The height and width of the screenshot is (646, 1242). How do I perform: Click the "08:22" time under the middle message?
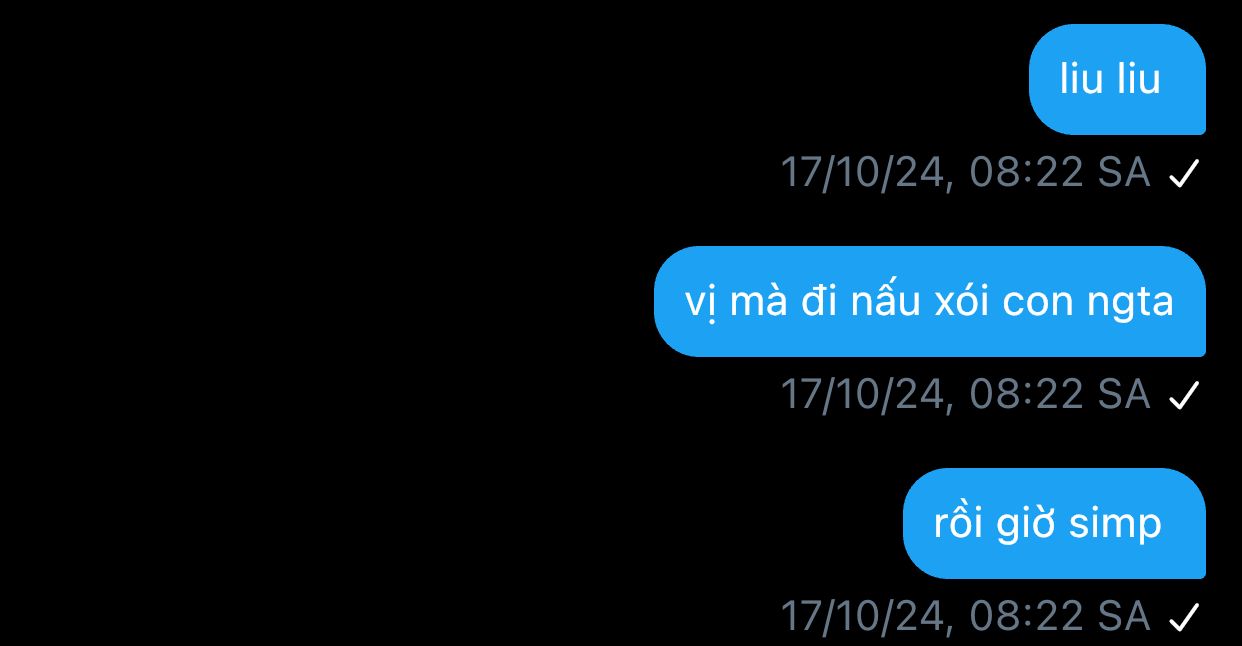(1027, 395)
